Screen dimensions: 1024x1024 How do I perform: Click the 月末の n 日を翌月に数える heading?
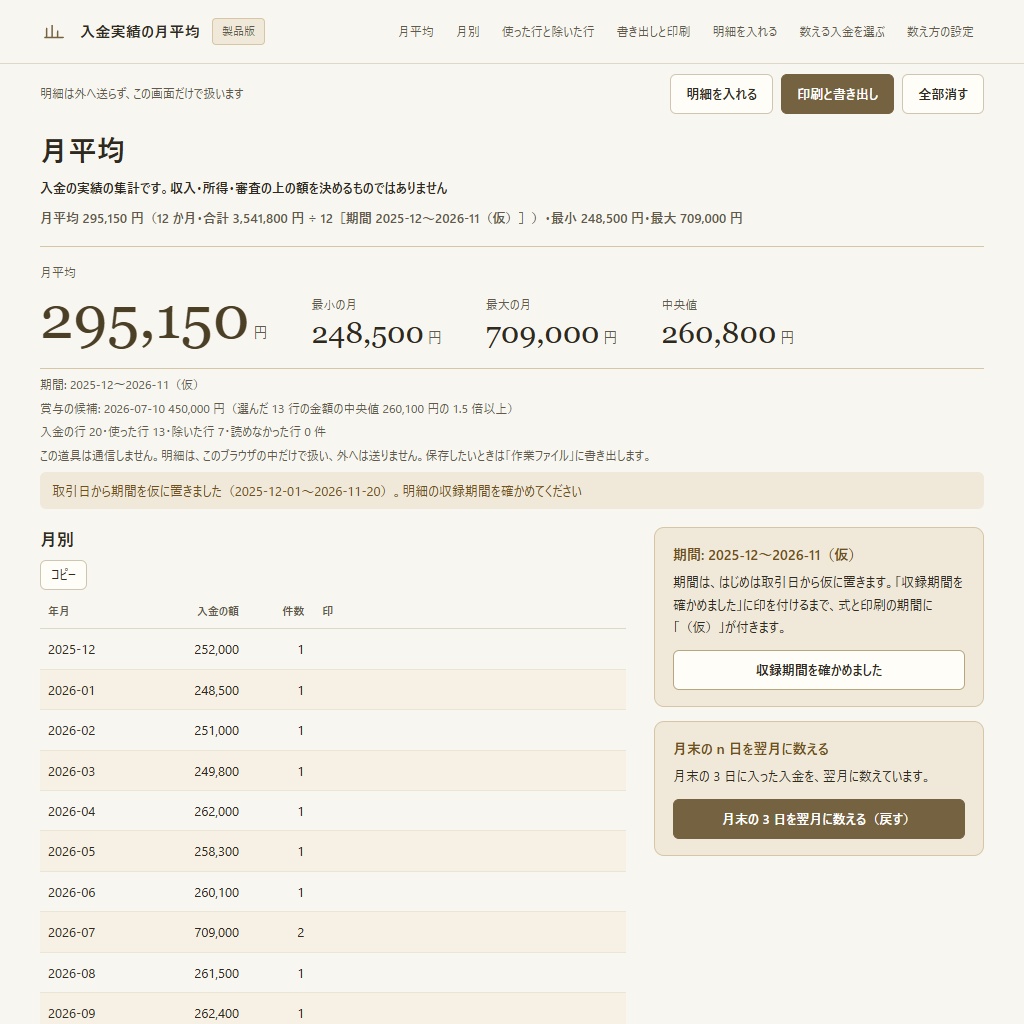point(751,749)
